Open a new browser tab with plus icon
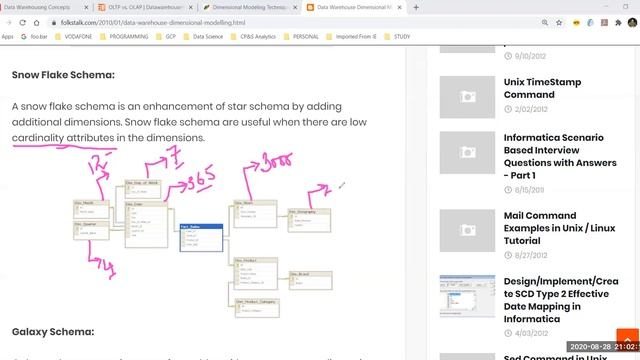This screenshot has height=360, width=640. click(x=416, y=7)
